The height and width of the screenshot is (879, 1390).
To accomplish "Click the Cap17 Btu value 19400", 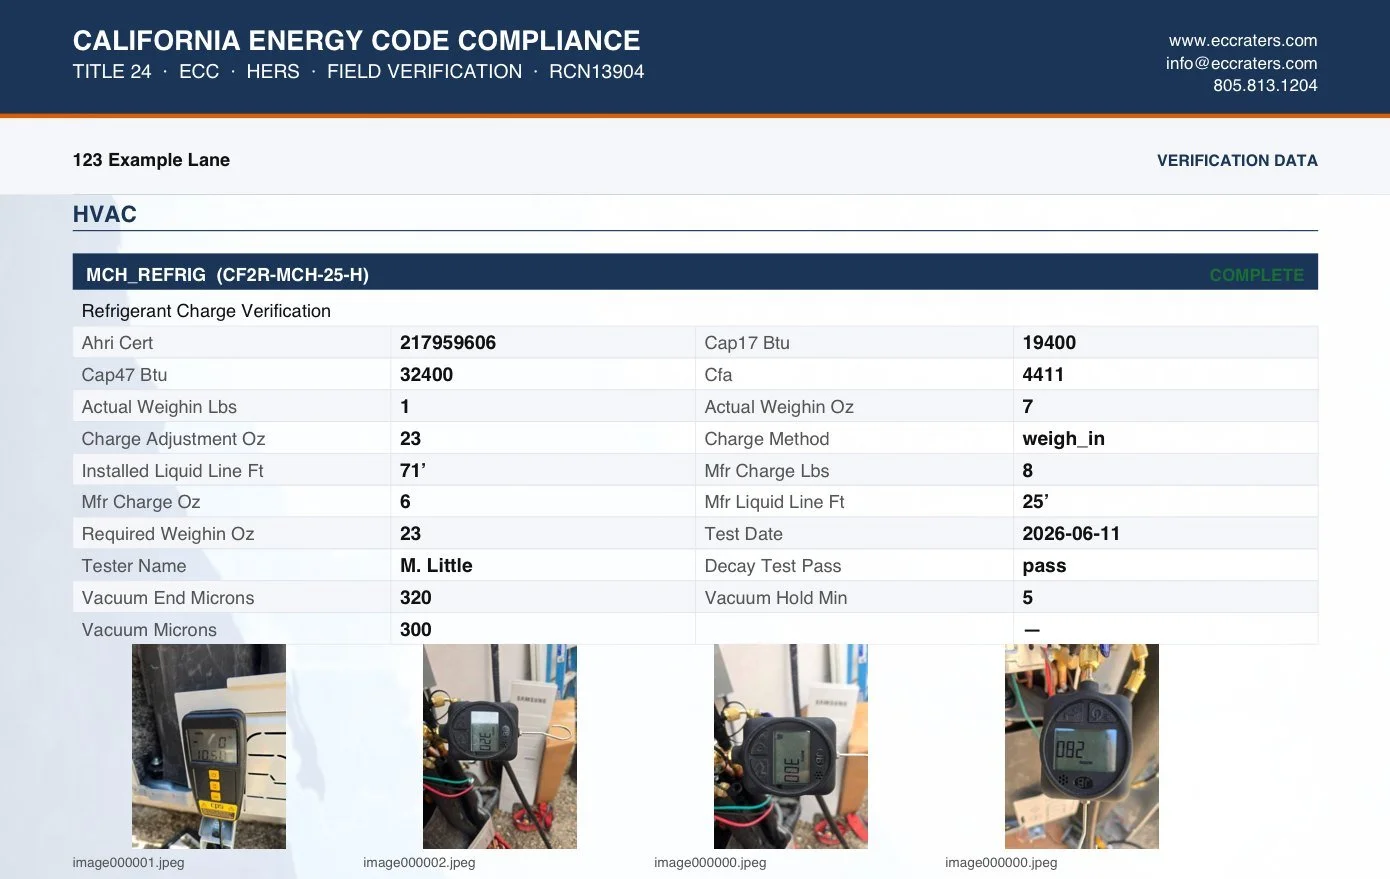I will pyautogui.click(x=1049, y=343).
